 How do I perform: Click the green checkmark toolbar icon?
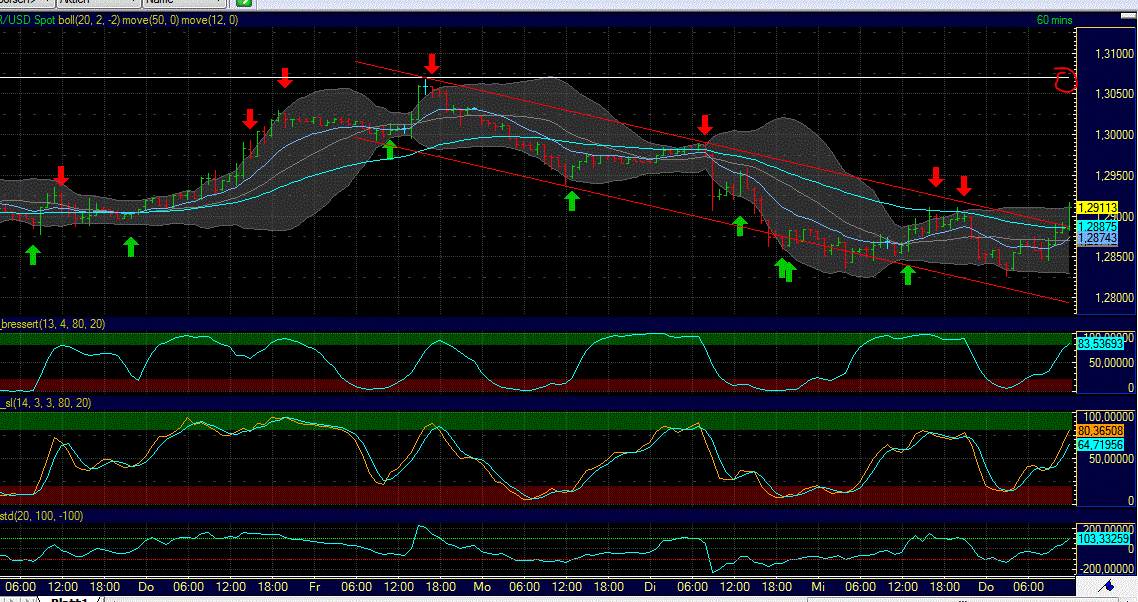click(x=244, y=4)
